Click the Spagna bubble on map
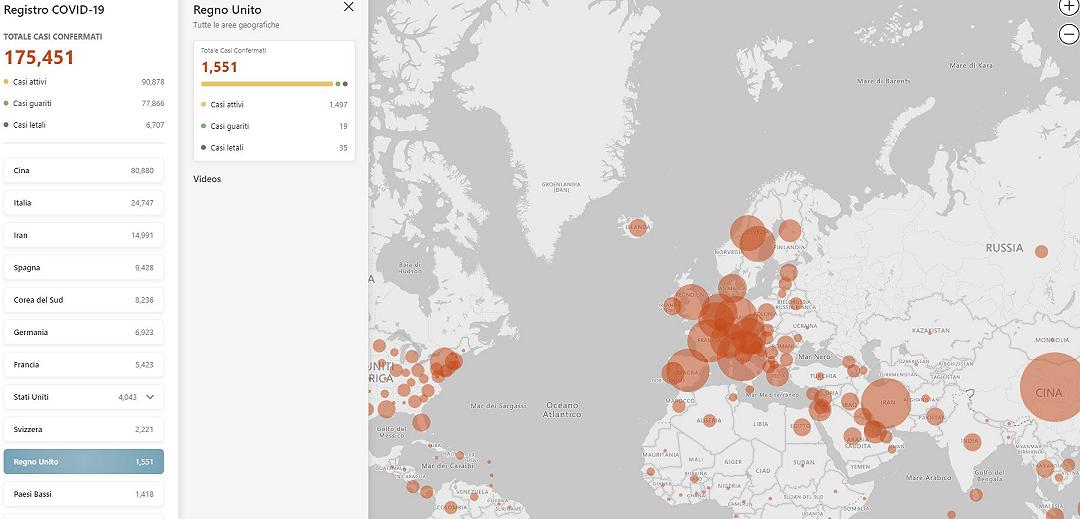Screen dimensions: 1080x519 click(688, 370)
